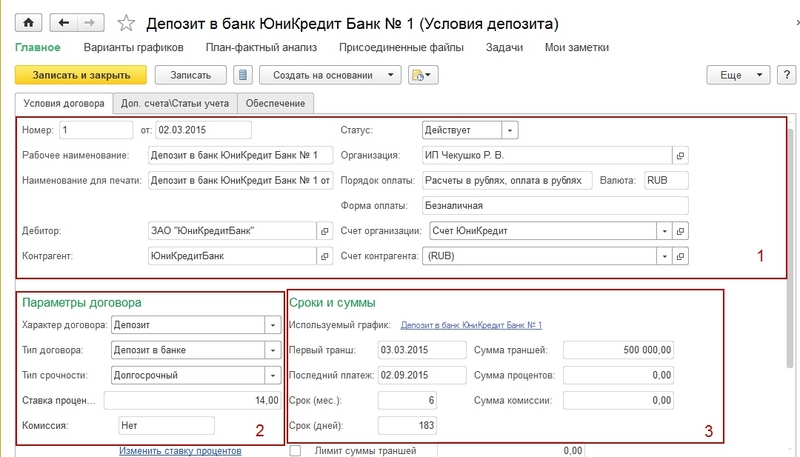
Task: Click the Лимит суммы траншей amount field
Action: pos(511,451)
